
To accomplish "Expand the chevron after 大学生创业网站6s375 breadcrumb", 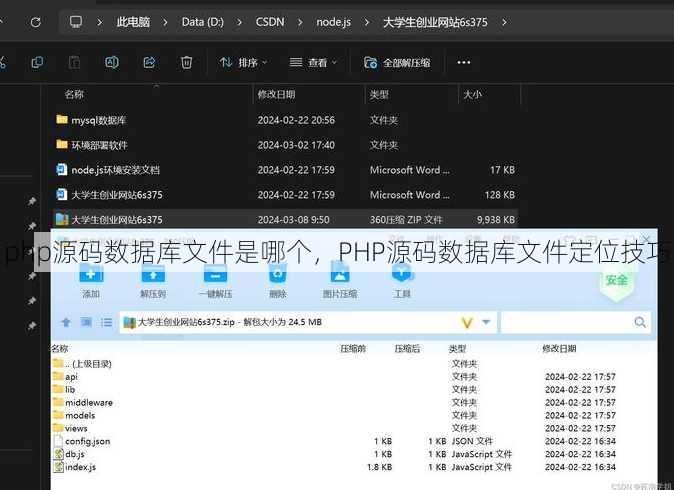I will click(x=504, y=22).
